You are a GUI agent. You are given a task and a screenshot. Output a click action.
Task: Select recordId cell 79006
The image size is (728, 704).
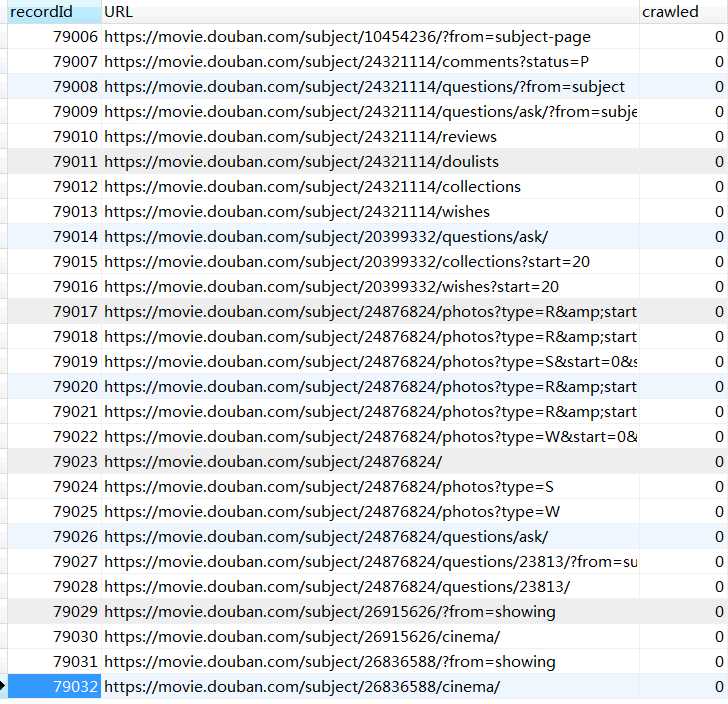54,36
